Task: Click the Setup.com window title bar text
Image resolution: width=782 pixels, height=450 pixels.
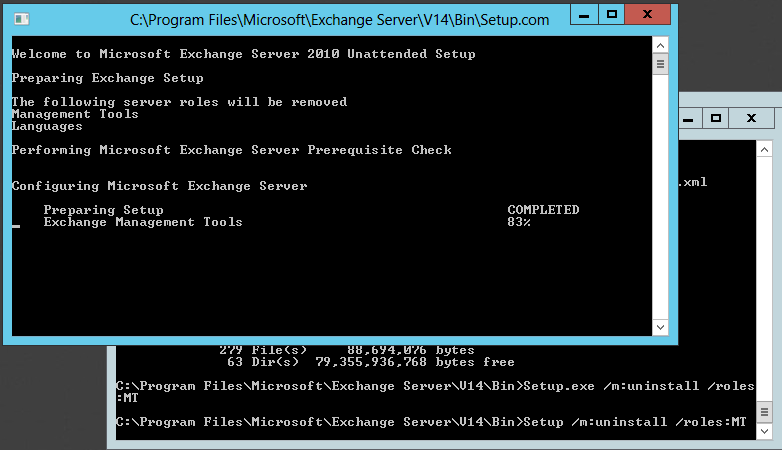Action: (340, 19)
